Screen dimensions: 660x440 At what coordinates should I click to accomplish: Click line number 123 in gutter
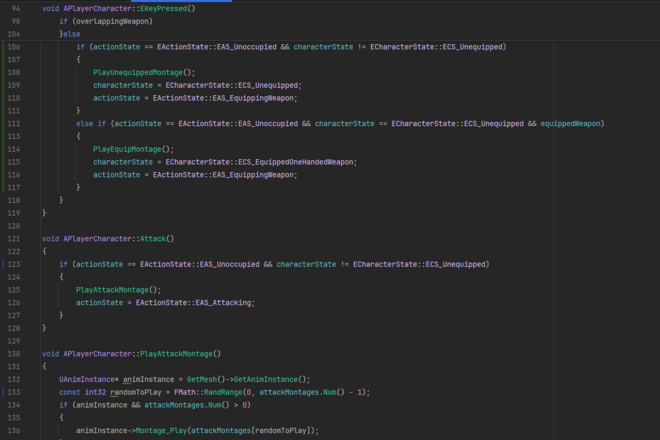click(14, 264)
